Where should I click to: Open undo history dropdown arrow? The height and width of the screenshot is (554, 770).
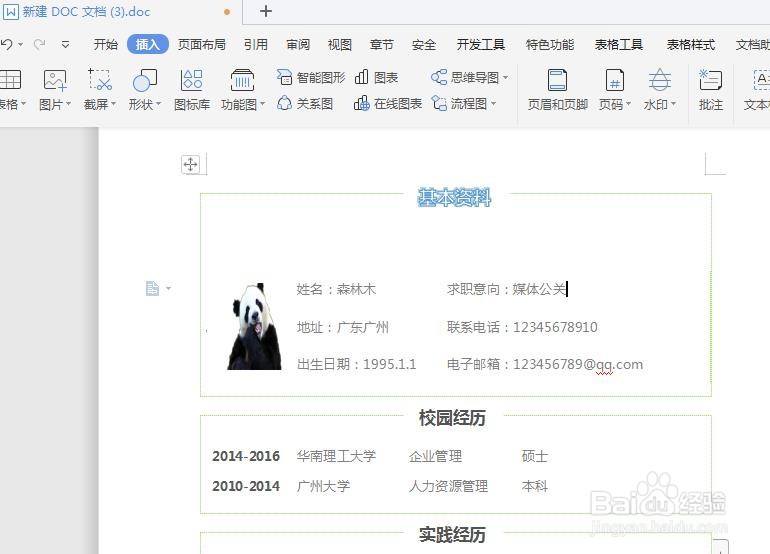coord(21,45)
